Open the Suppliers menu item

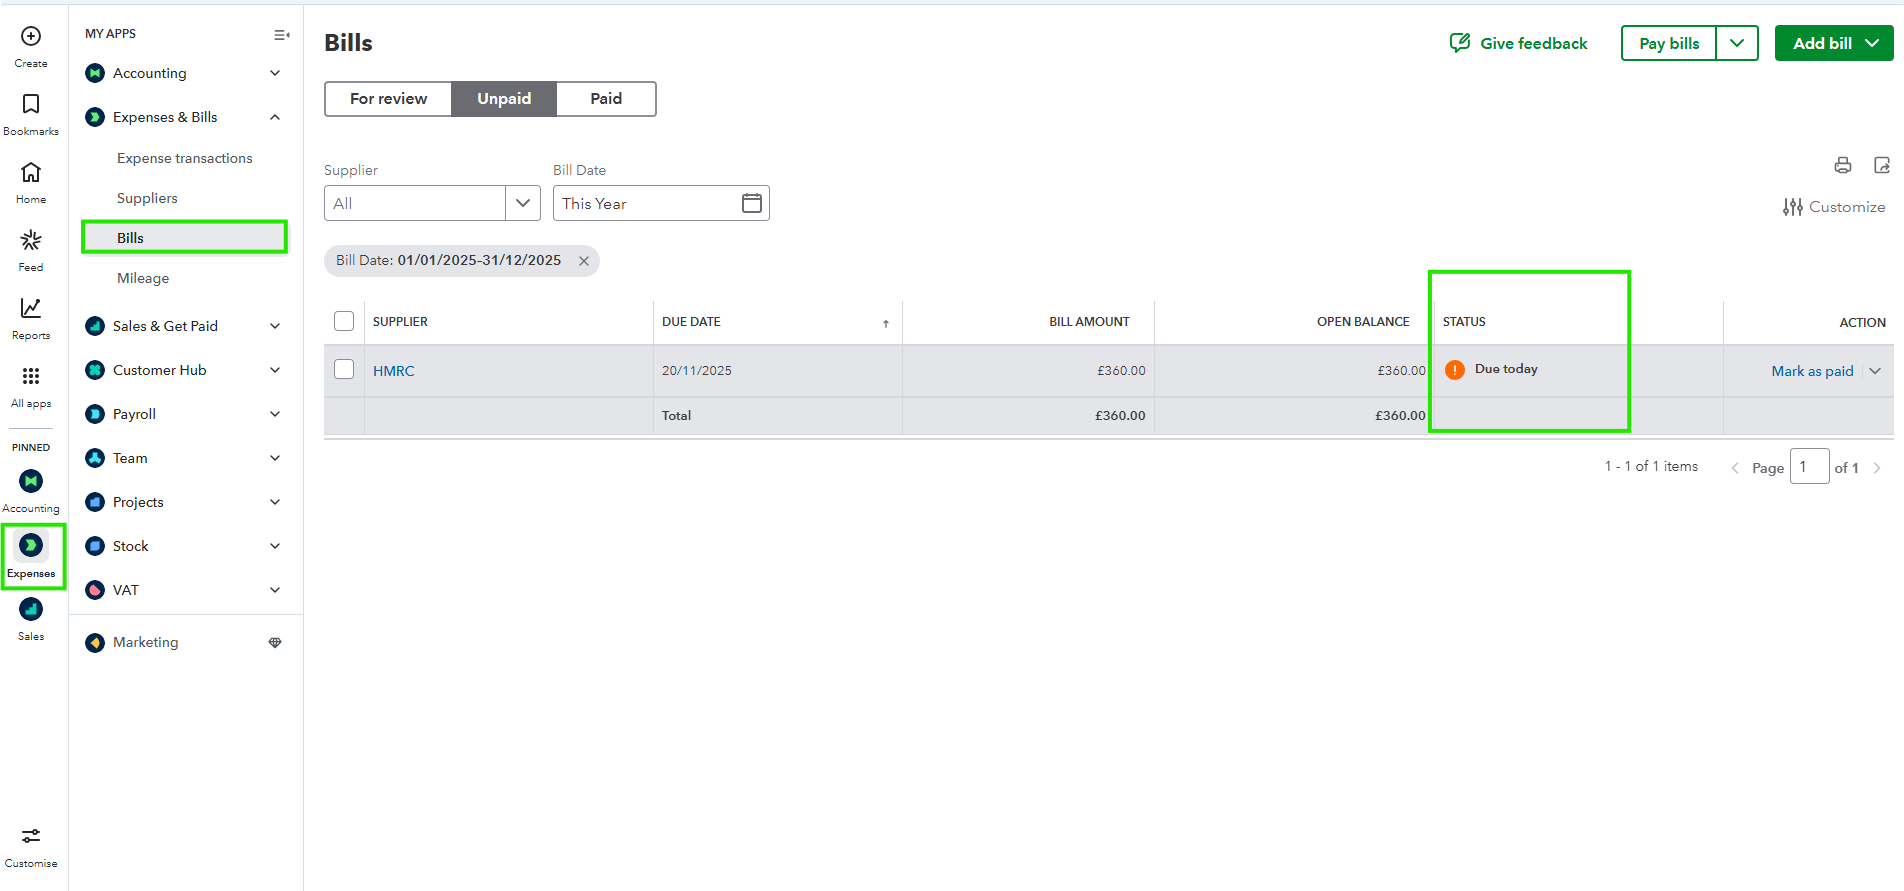tap(147, 198)
